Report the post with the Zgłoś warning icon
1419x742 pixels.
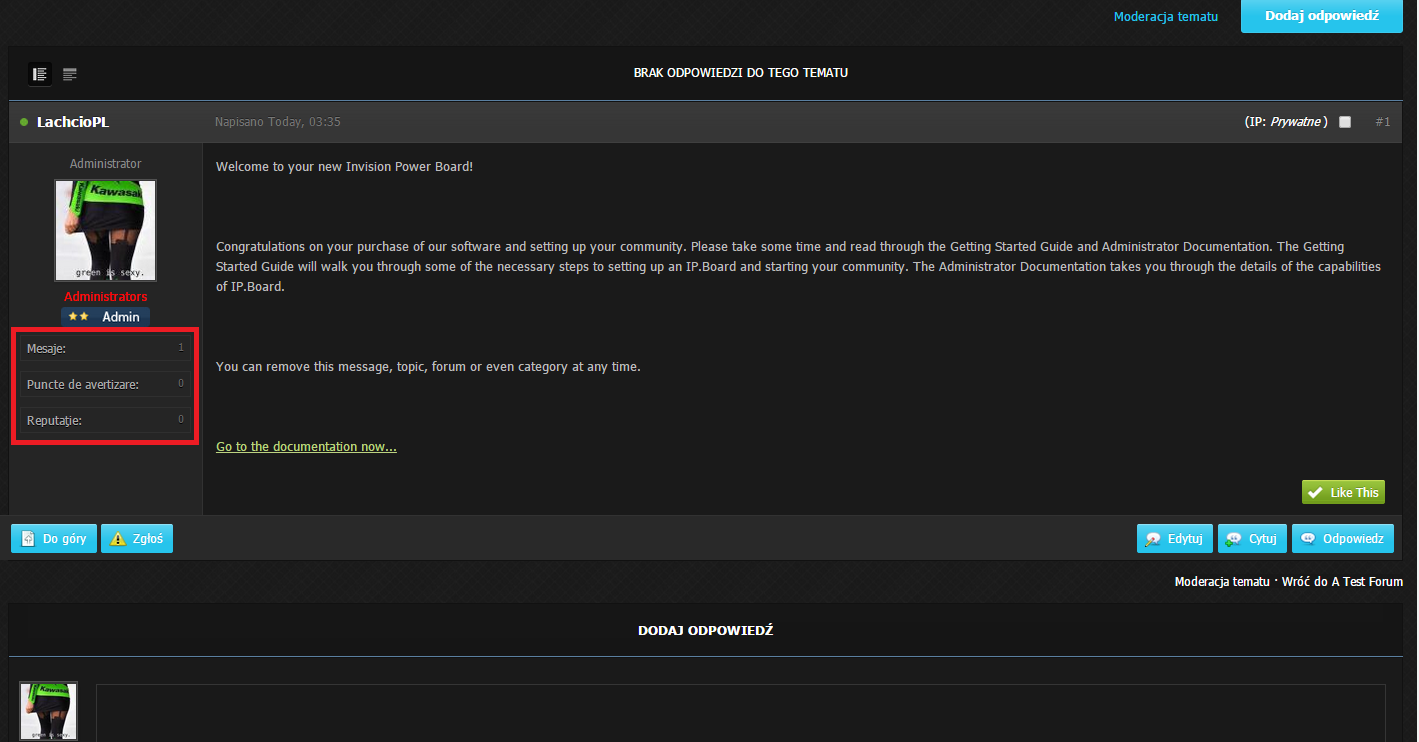point(137,539)
